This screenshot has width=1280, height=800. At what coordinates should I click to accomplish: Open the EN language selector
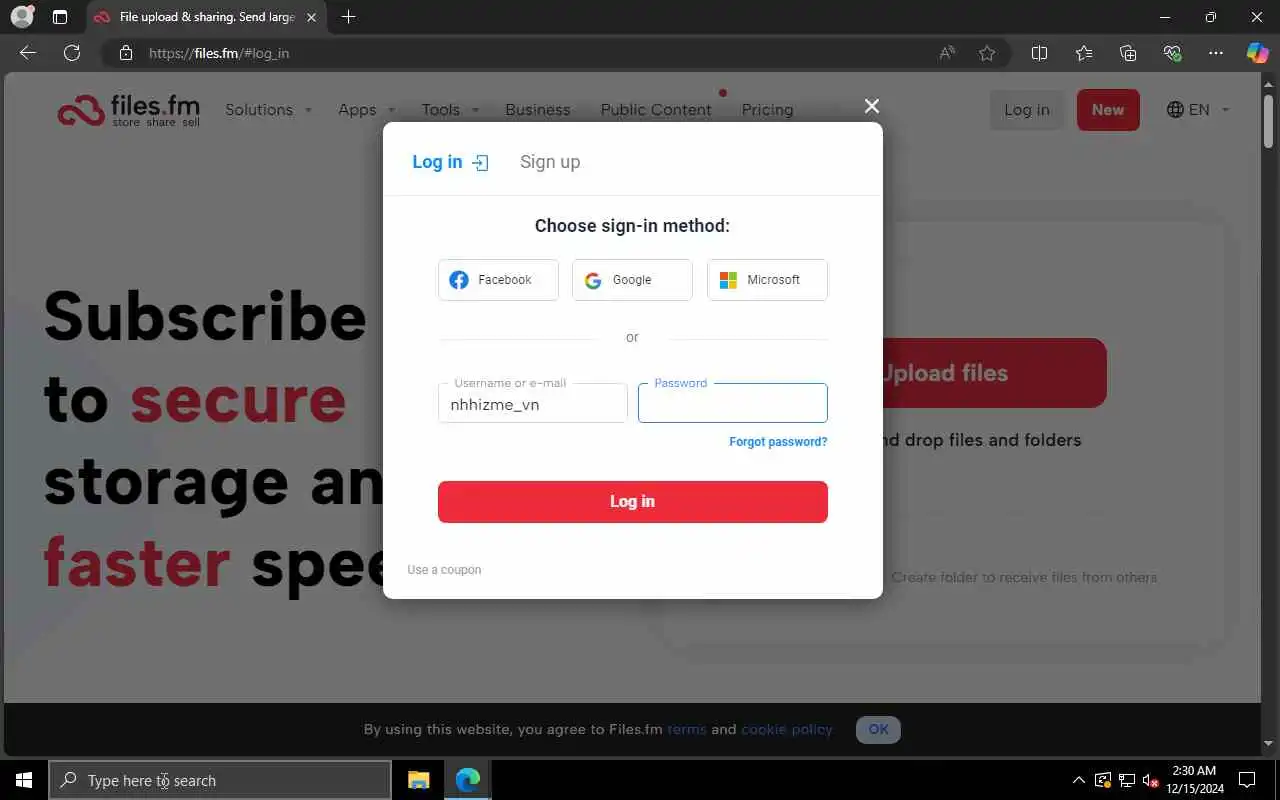1198,110
